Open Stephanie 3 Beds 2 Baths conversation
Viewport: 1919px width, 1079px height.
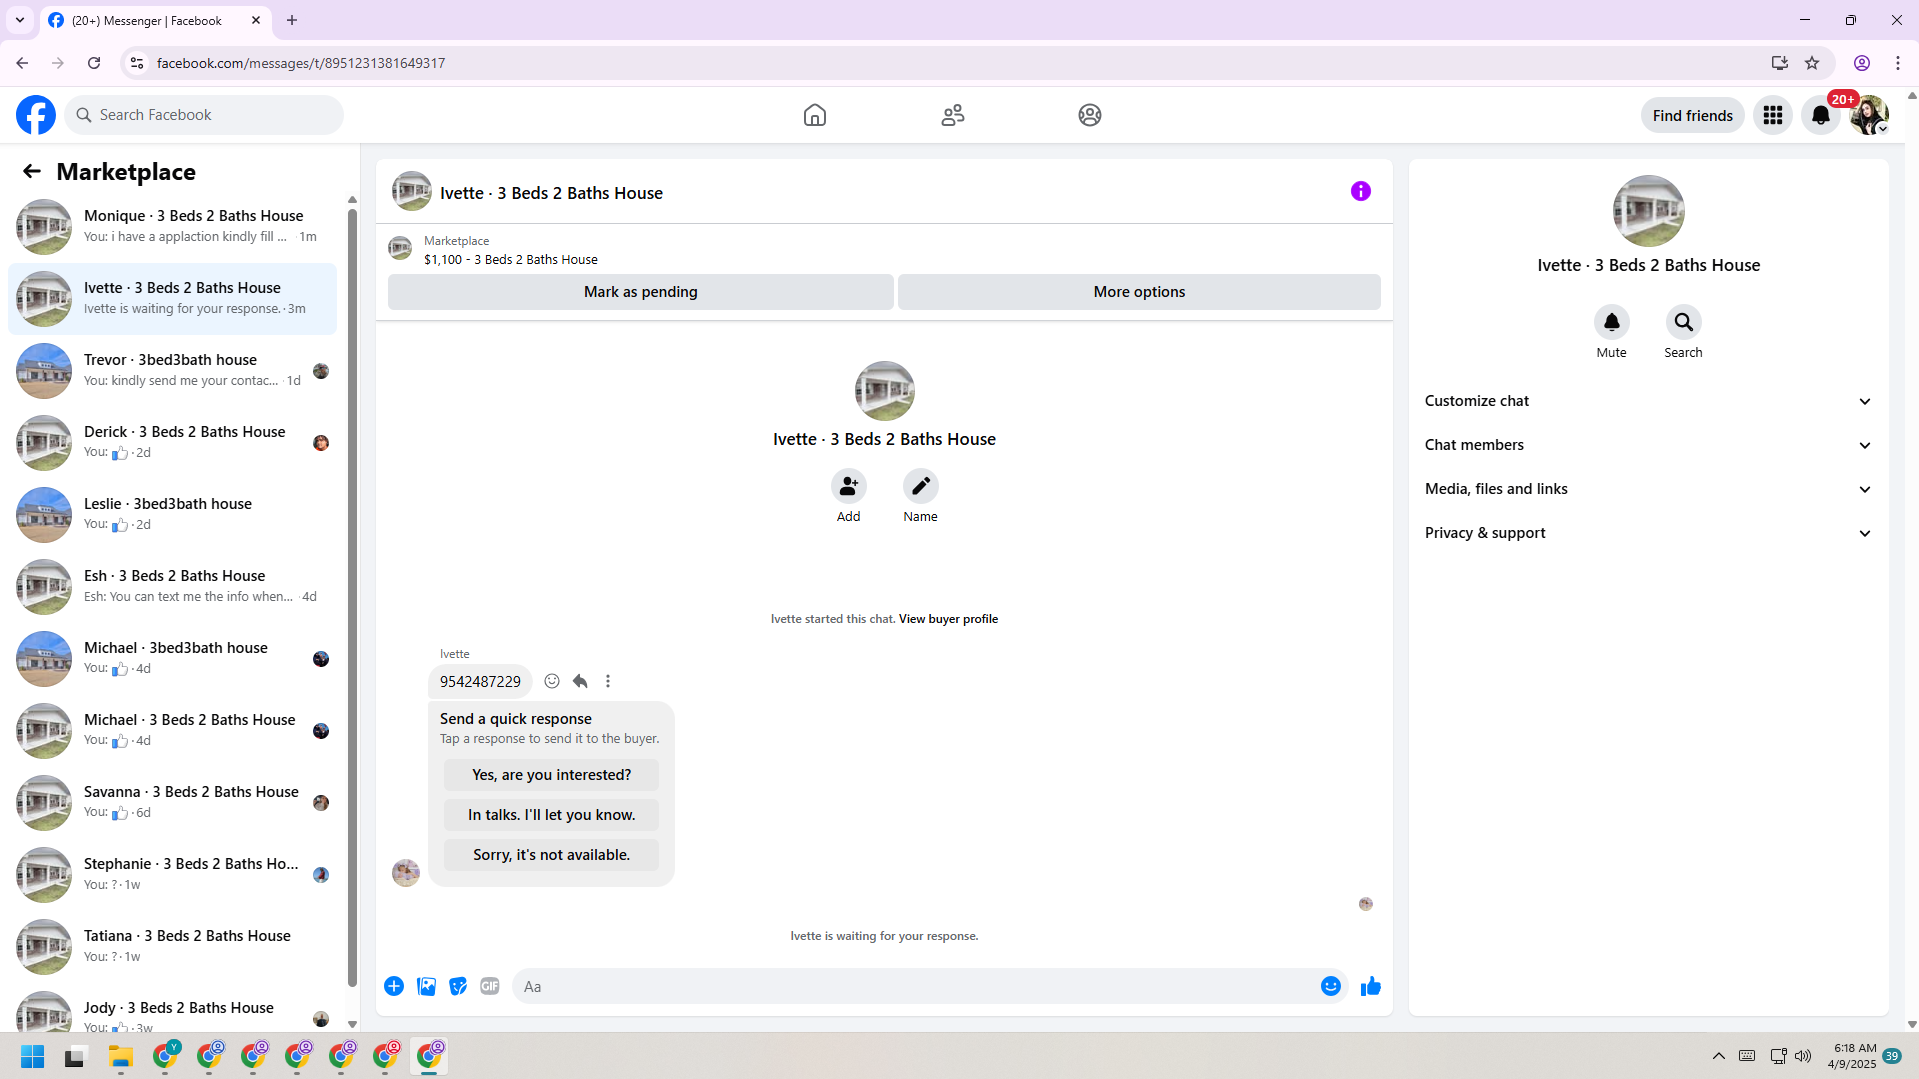pyautogui.click(x=173, y=875)
